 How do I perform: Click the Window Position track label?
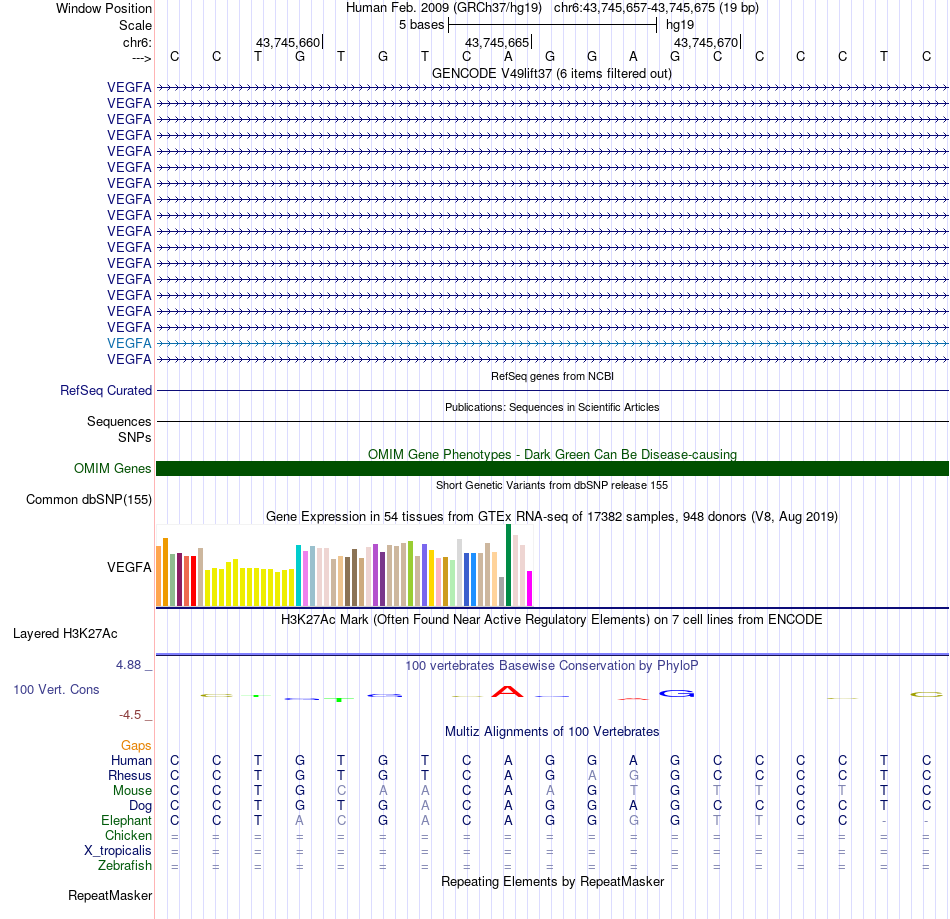[104, 8]
